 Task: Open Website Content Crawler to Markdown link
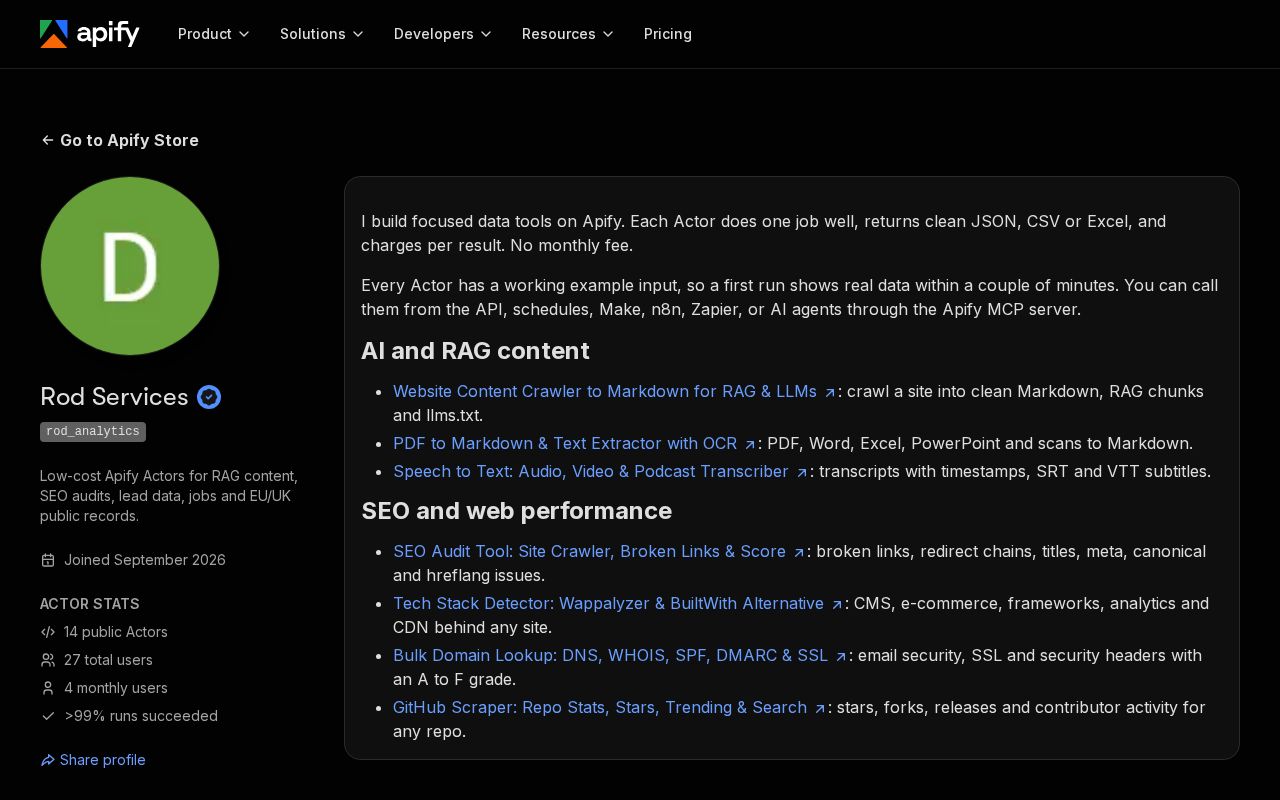[614, 391]
